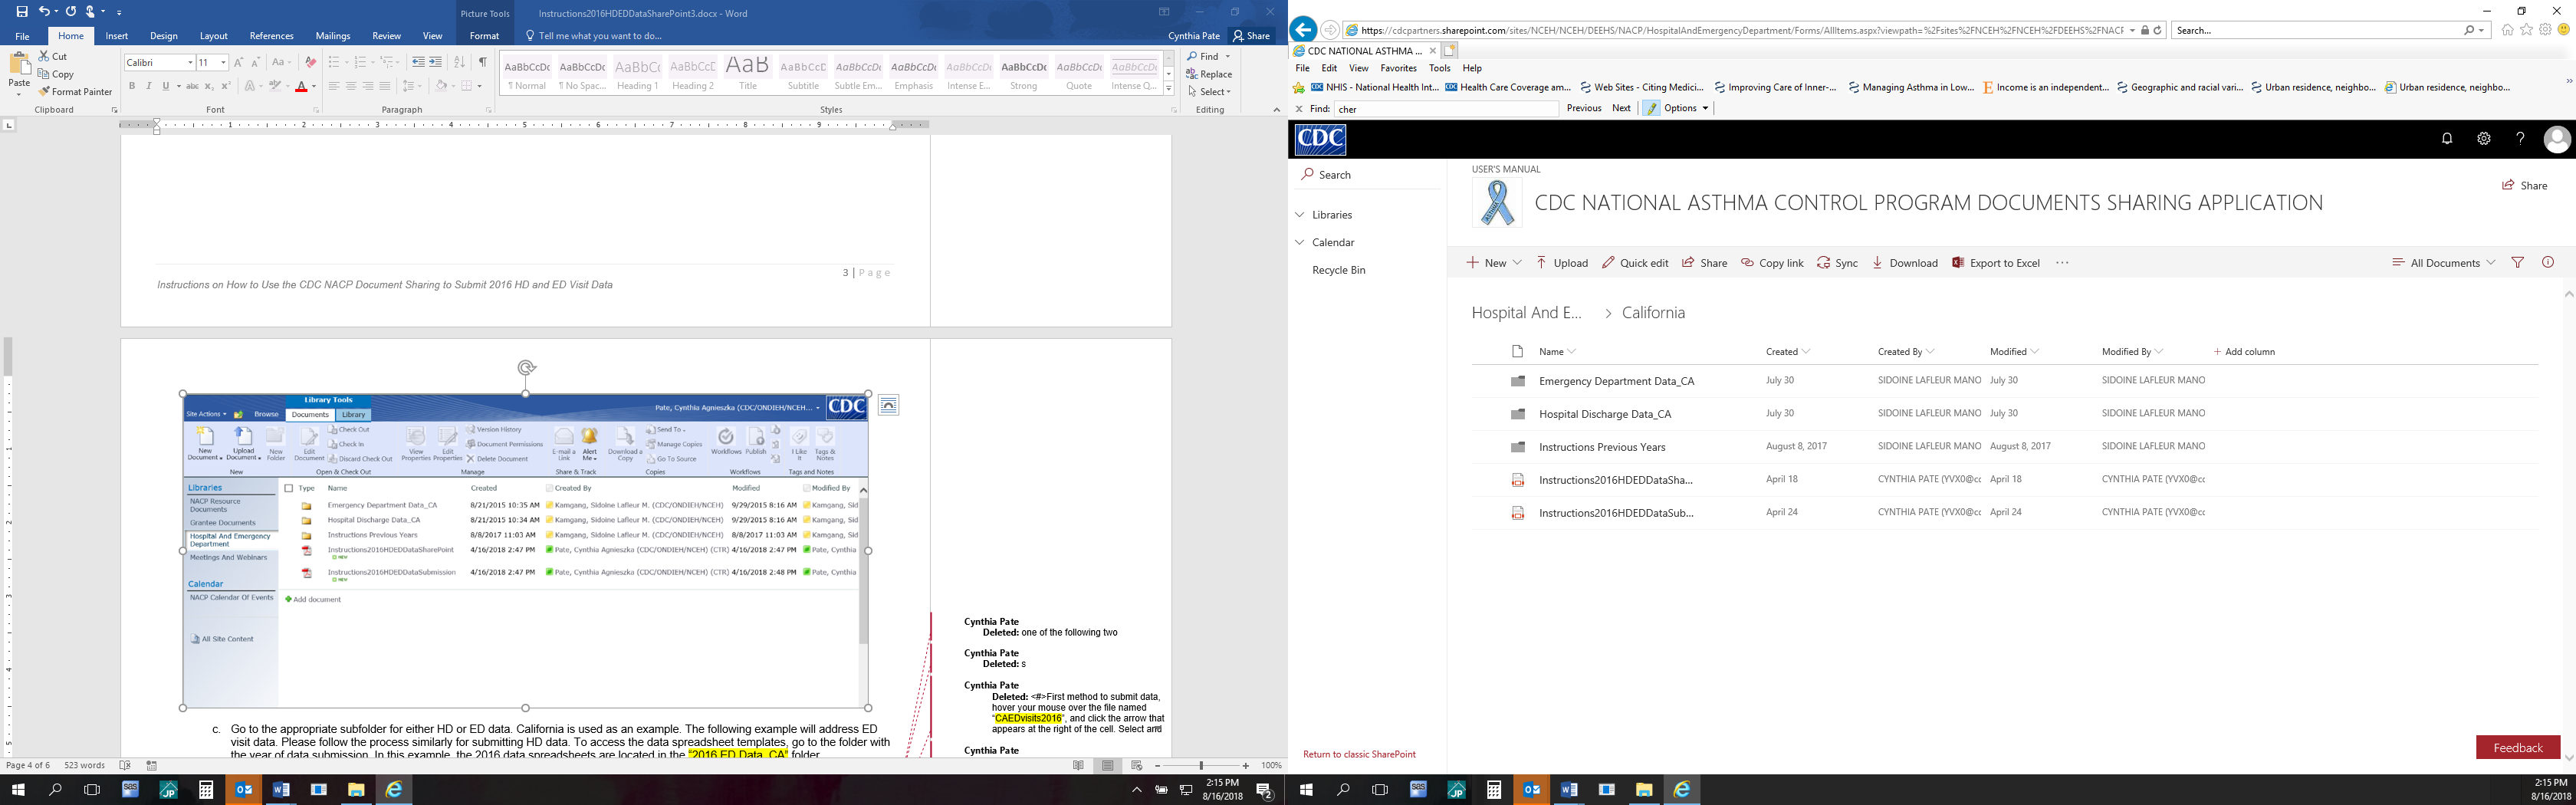Clear all formatting with the eraser icon
The image size is (2576, 805).
click(x=310, y=62)
